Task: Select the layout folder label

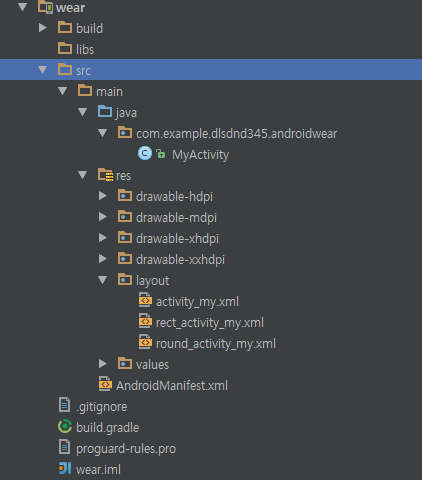Action: 152,281
